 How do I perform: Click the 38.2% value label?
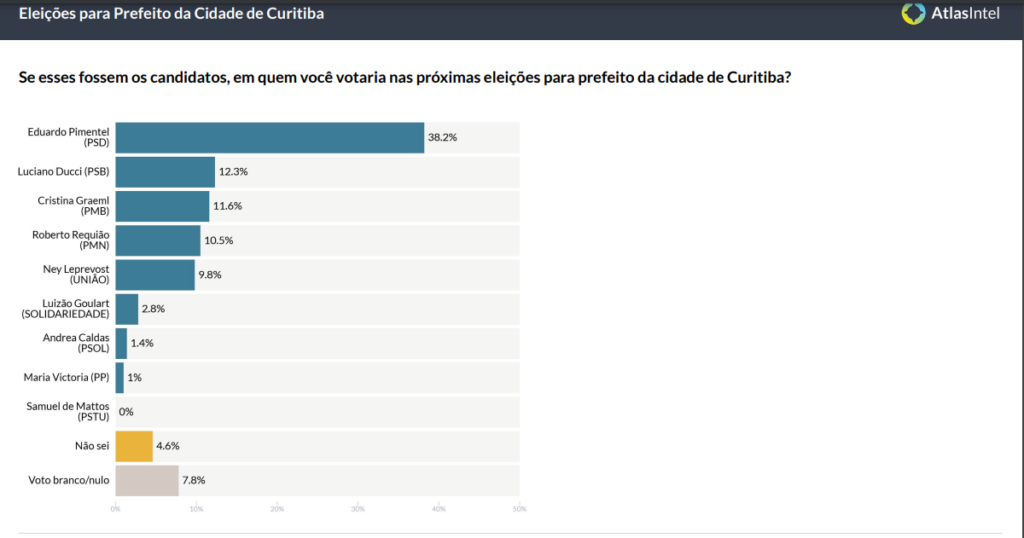tap(442, 137)
